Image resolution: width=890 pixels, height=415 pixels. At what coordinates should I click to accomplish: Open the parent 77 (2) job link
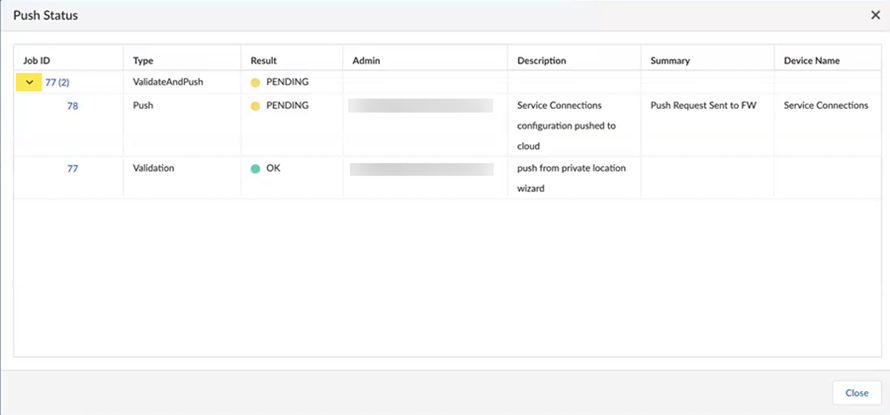[x=57, y=82]
